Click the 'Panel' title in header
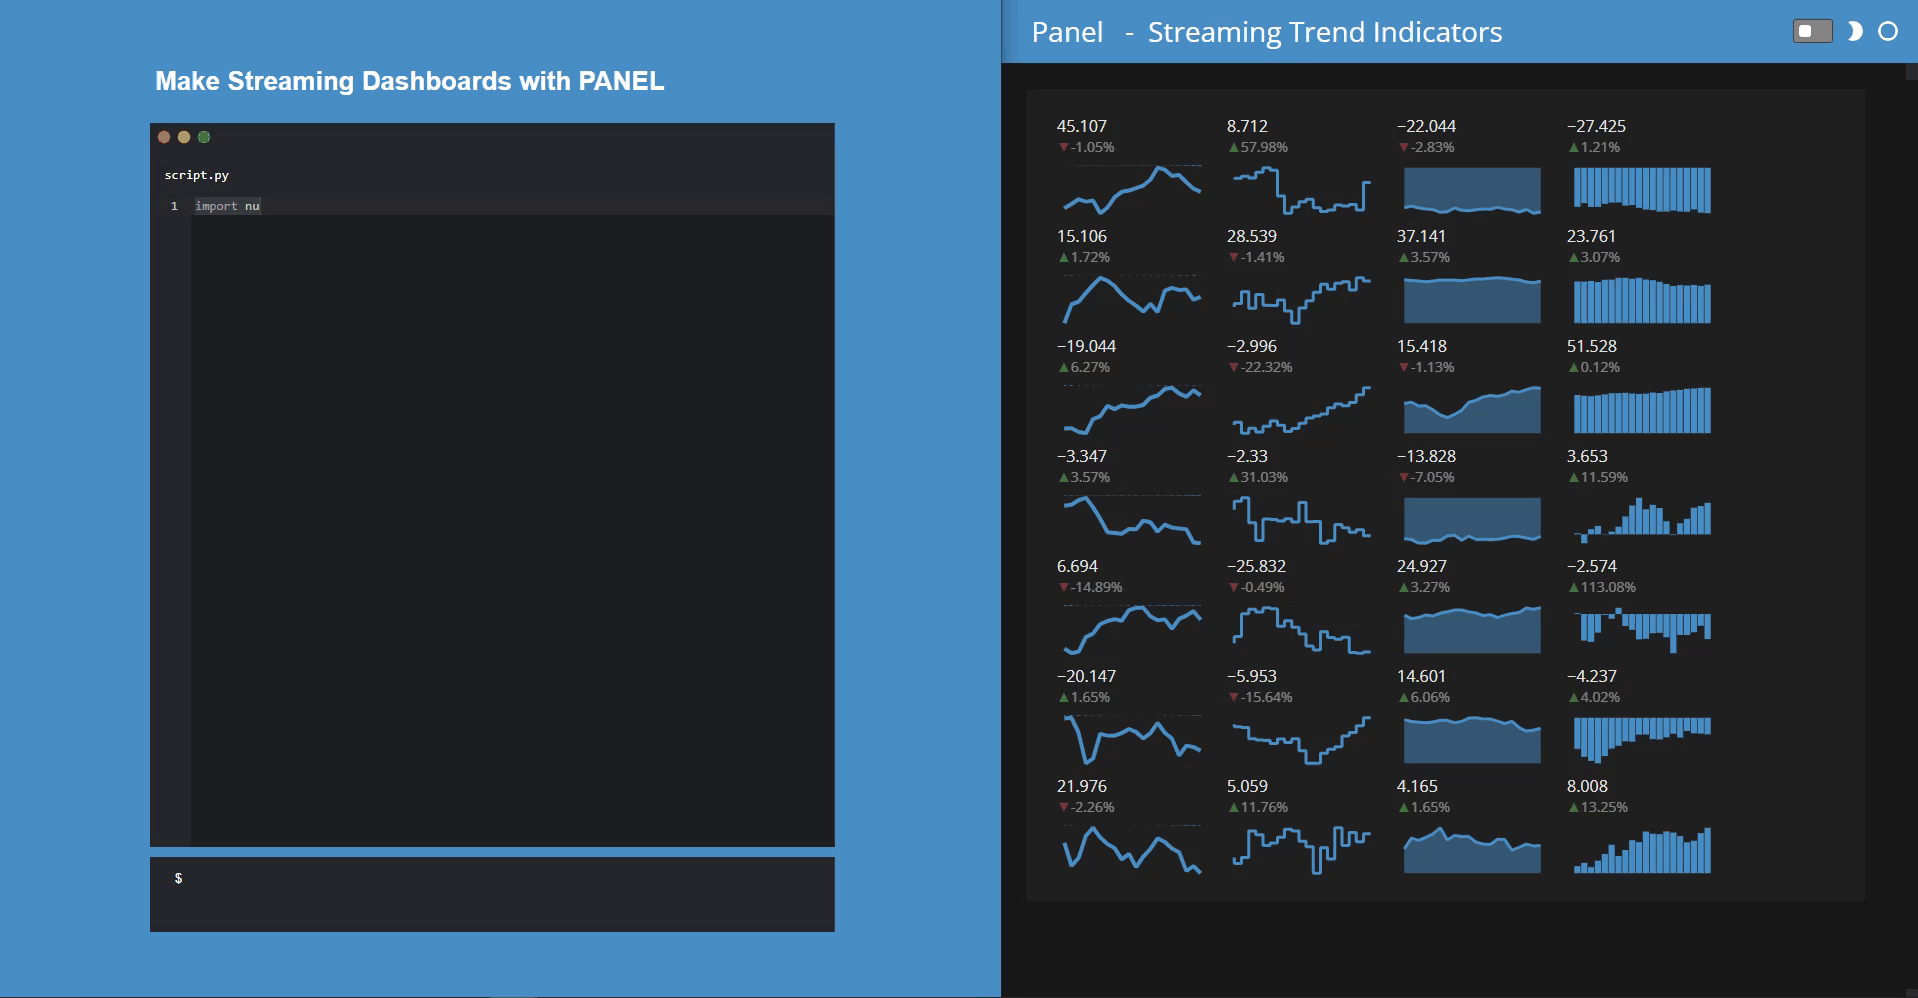The height and width of the screenshot is (998, 1918). tap(1066, 32)
